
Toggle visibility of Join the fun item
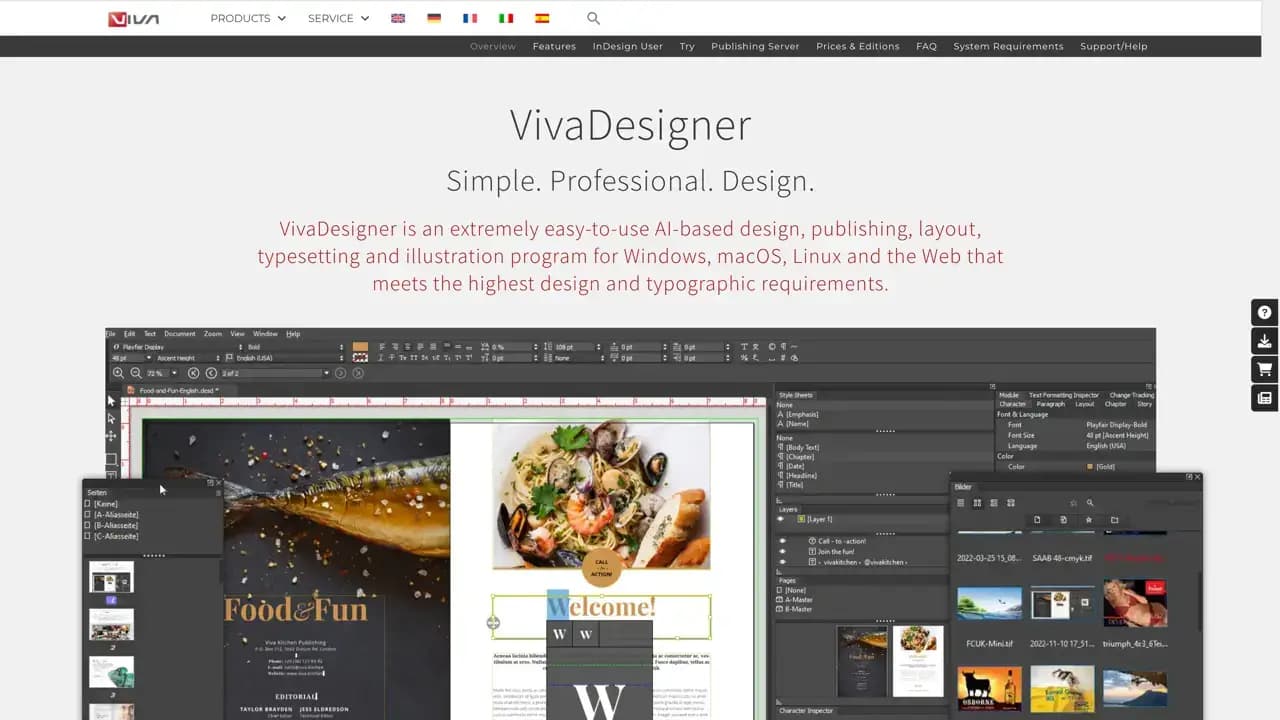click(x=783, y=551)
